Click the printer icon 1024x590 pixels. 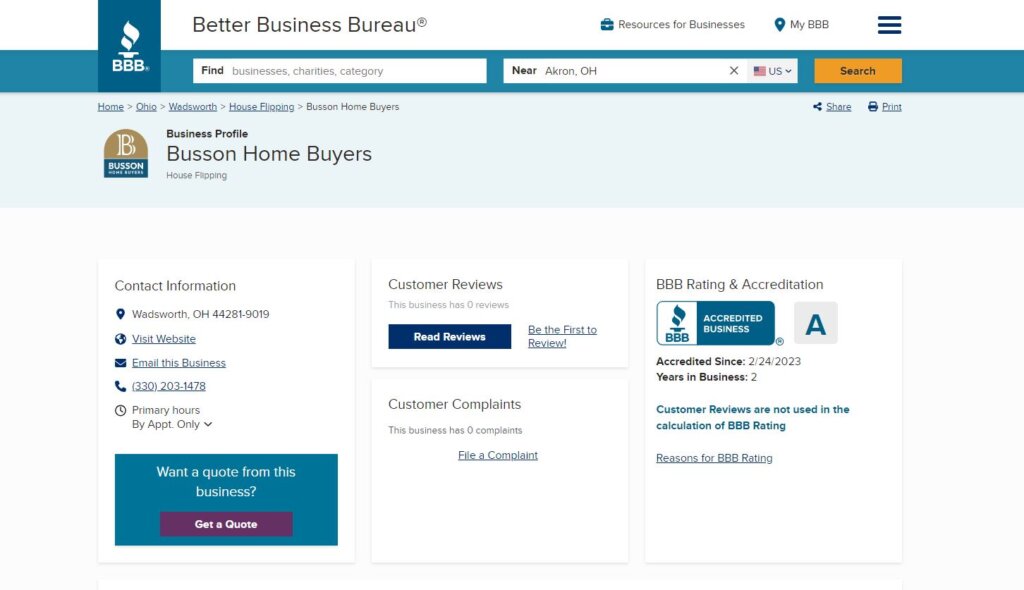tap(872, 107)
